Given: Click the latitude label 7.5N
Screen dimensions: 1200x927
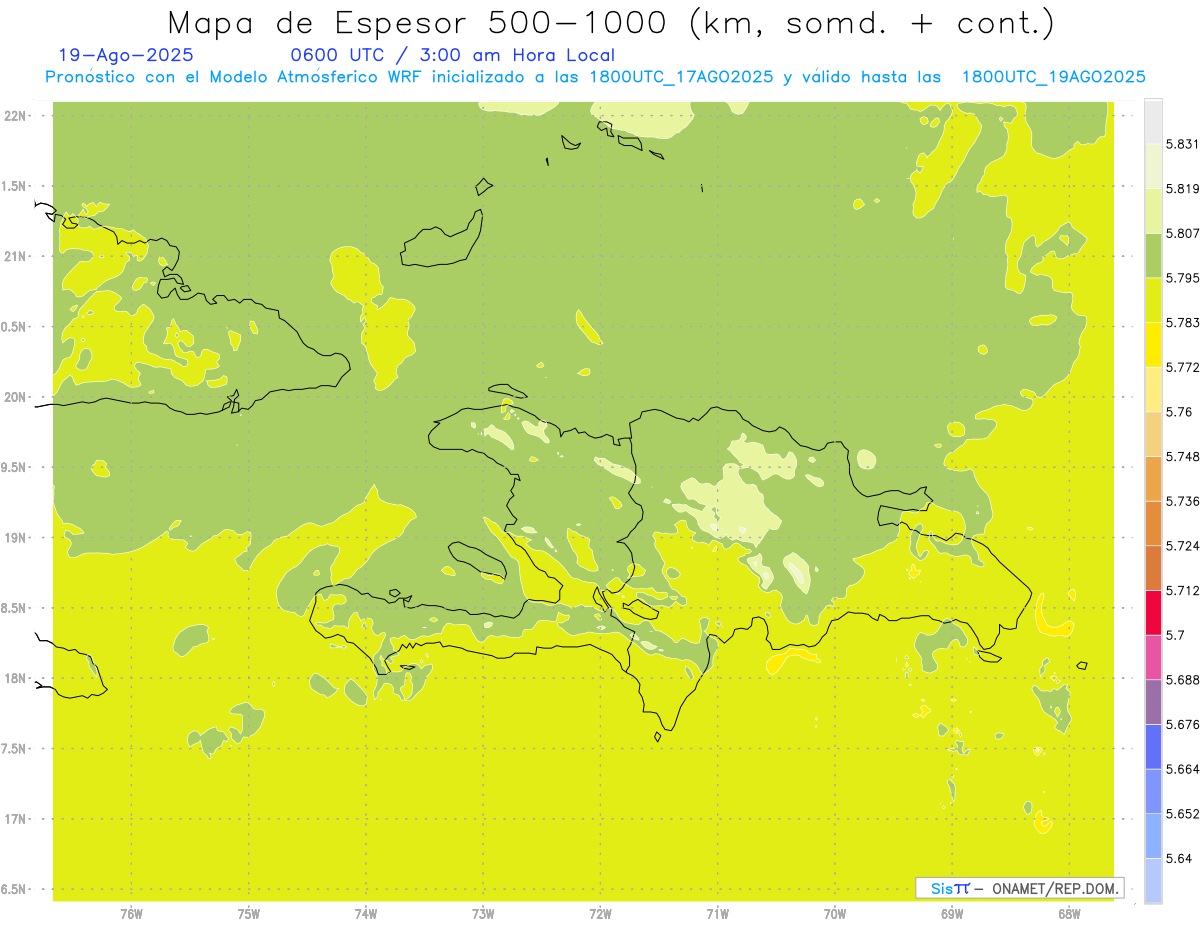Looking at the screenshot, I should [x=14, y=749].
